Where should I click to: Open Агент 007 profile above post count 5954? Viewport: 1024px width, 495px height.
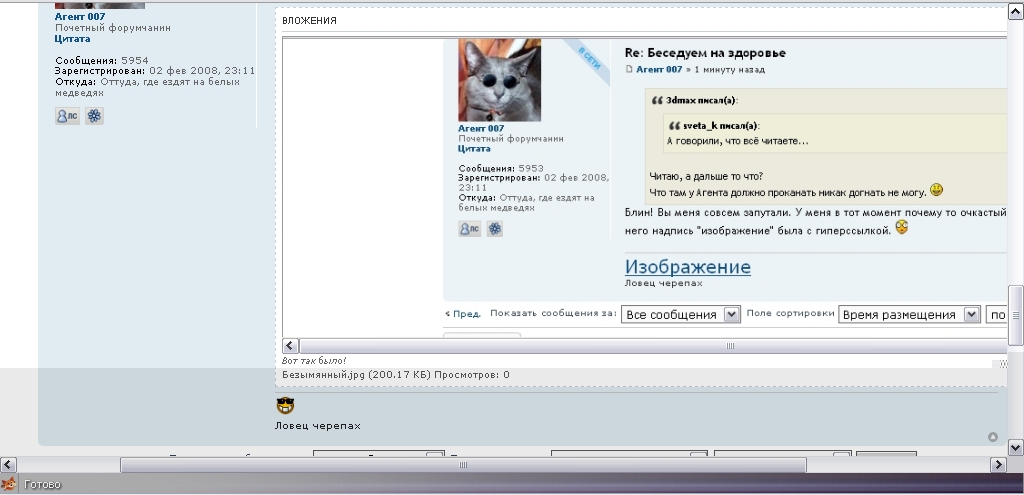[x=80, y=17]
